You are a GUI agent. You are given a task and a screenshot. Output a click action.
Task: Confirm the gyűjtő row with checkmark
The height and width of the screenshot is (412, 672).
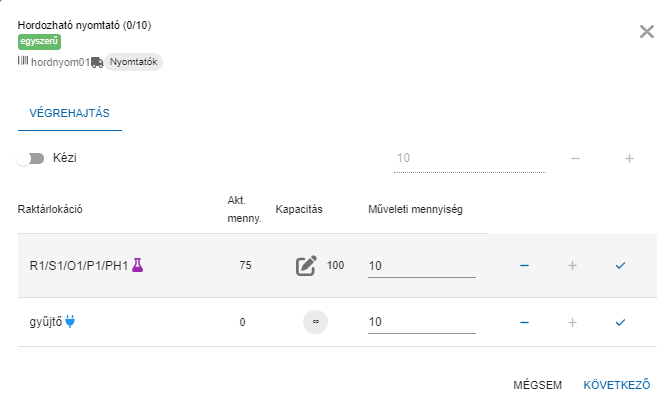tap(620, 322)
